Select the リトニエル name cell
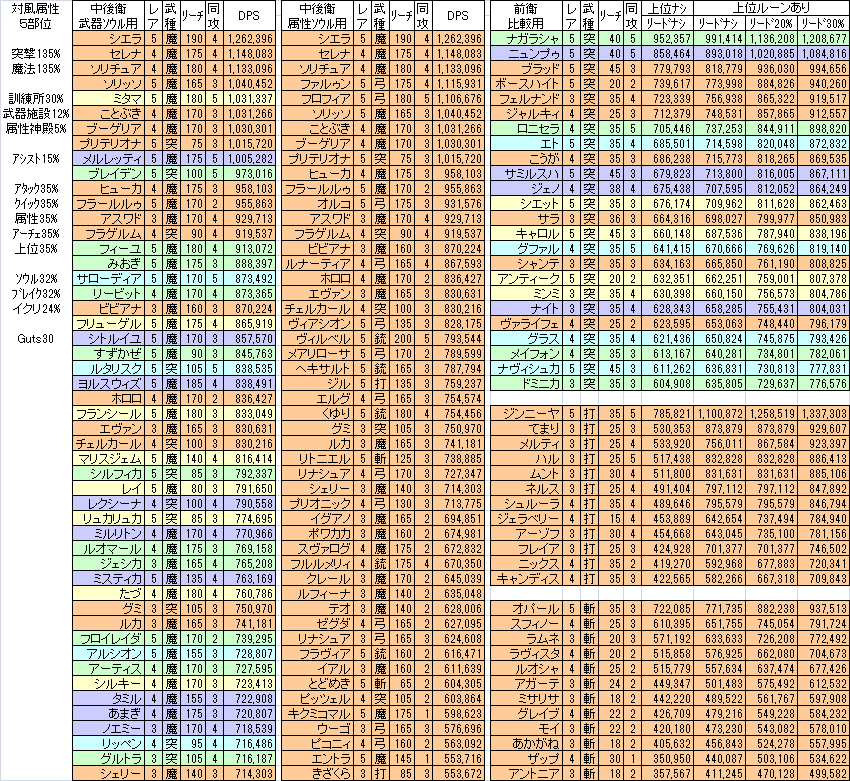This screenshot has height=781, width=850. (x=318, y=459)
